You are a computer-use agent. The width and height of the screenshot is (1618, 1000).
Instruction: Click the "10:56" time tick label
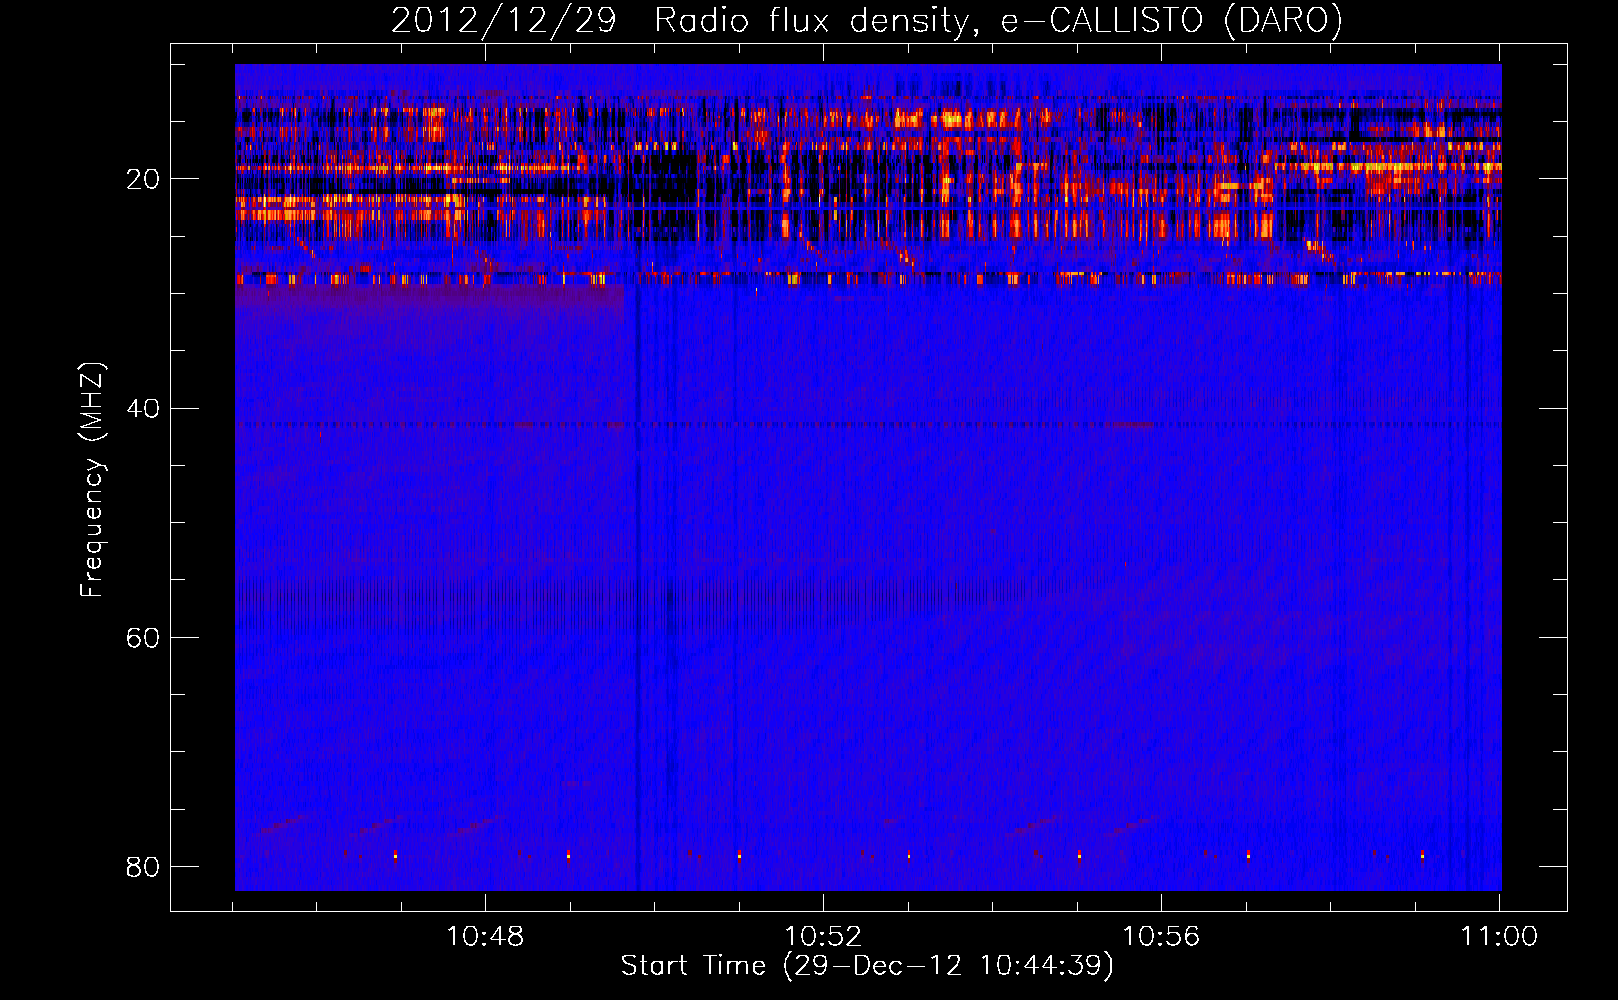click(1161, 936)
